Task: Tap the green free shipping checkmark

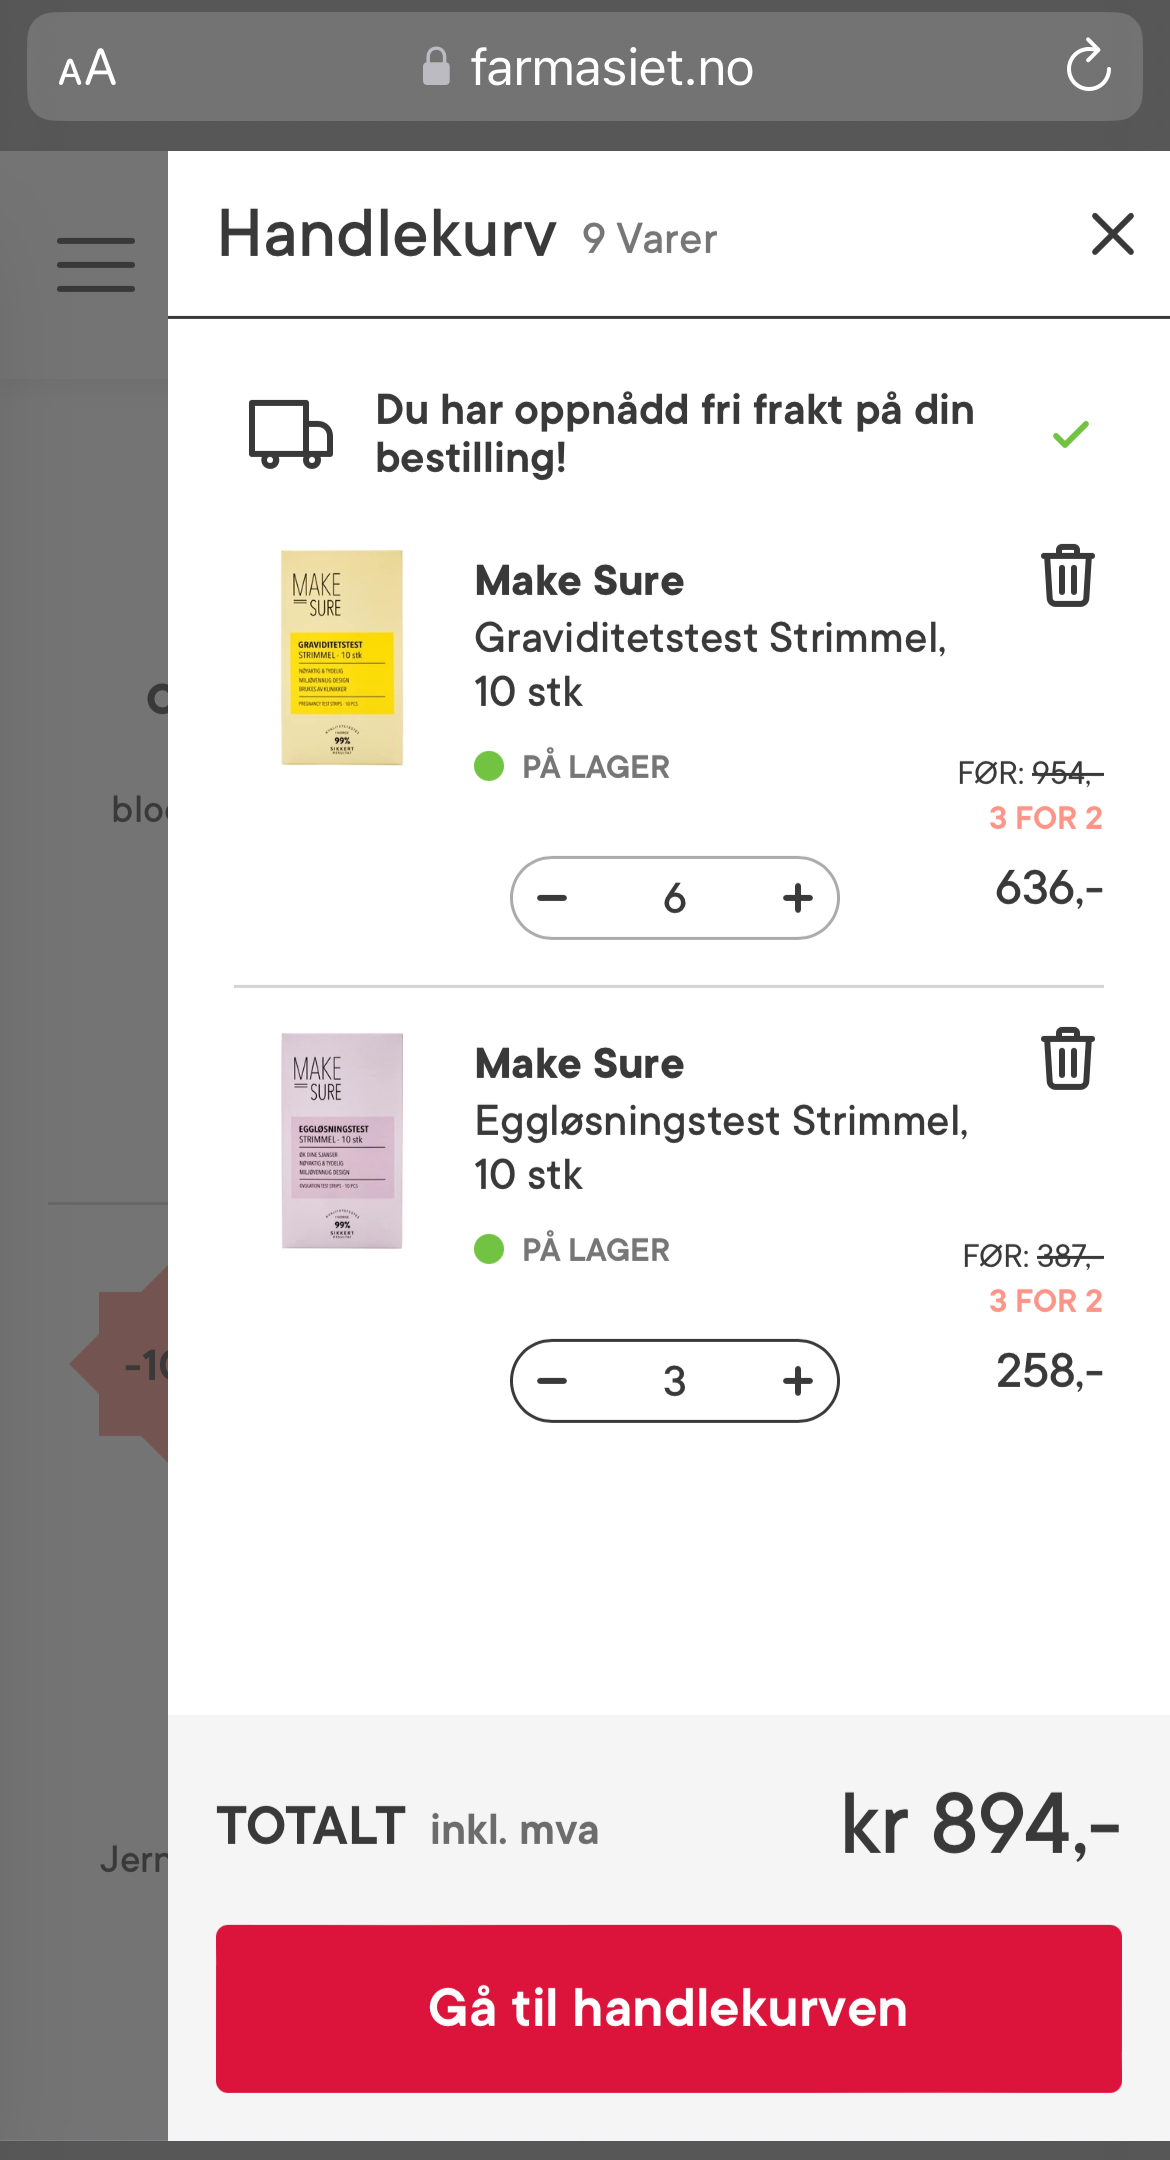Action: point(1070,434)
